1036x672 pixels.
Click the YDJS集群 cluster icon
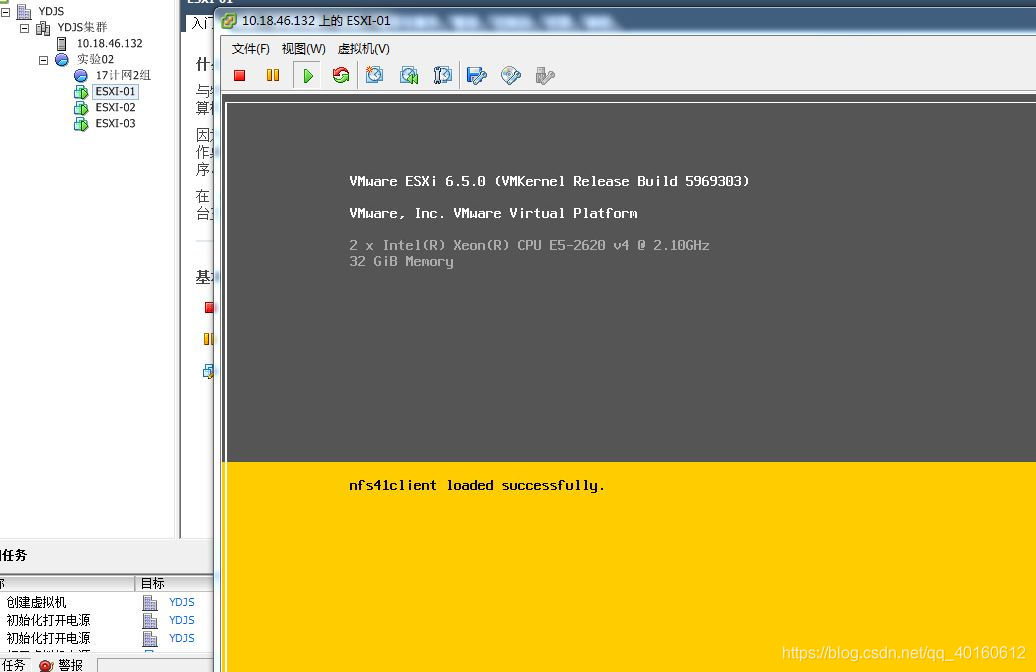point(43,28)
